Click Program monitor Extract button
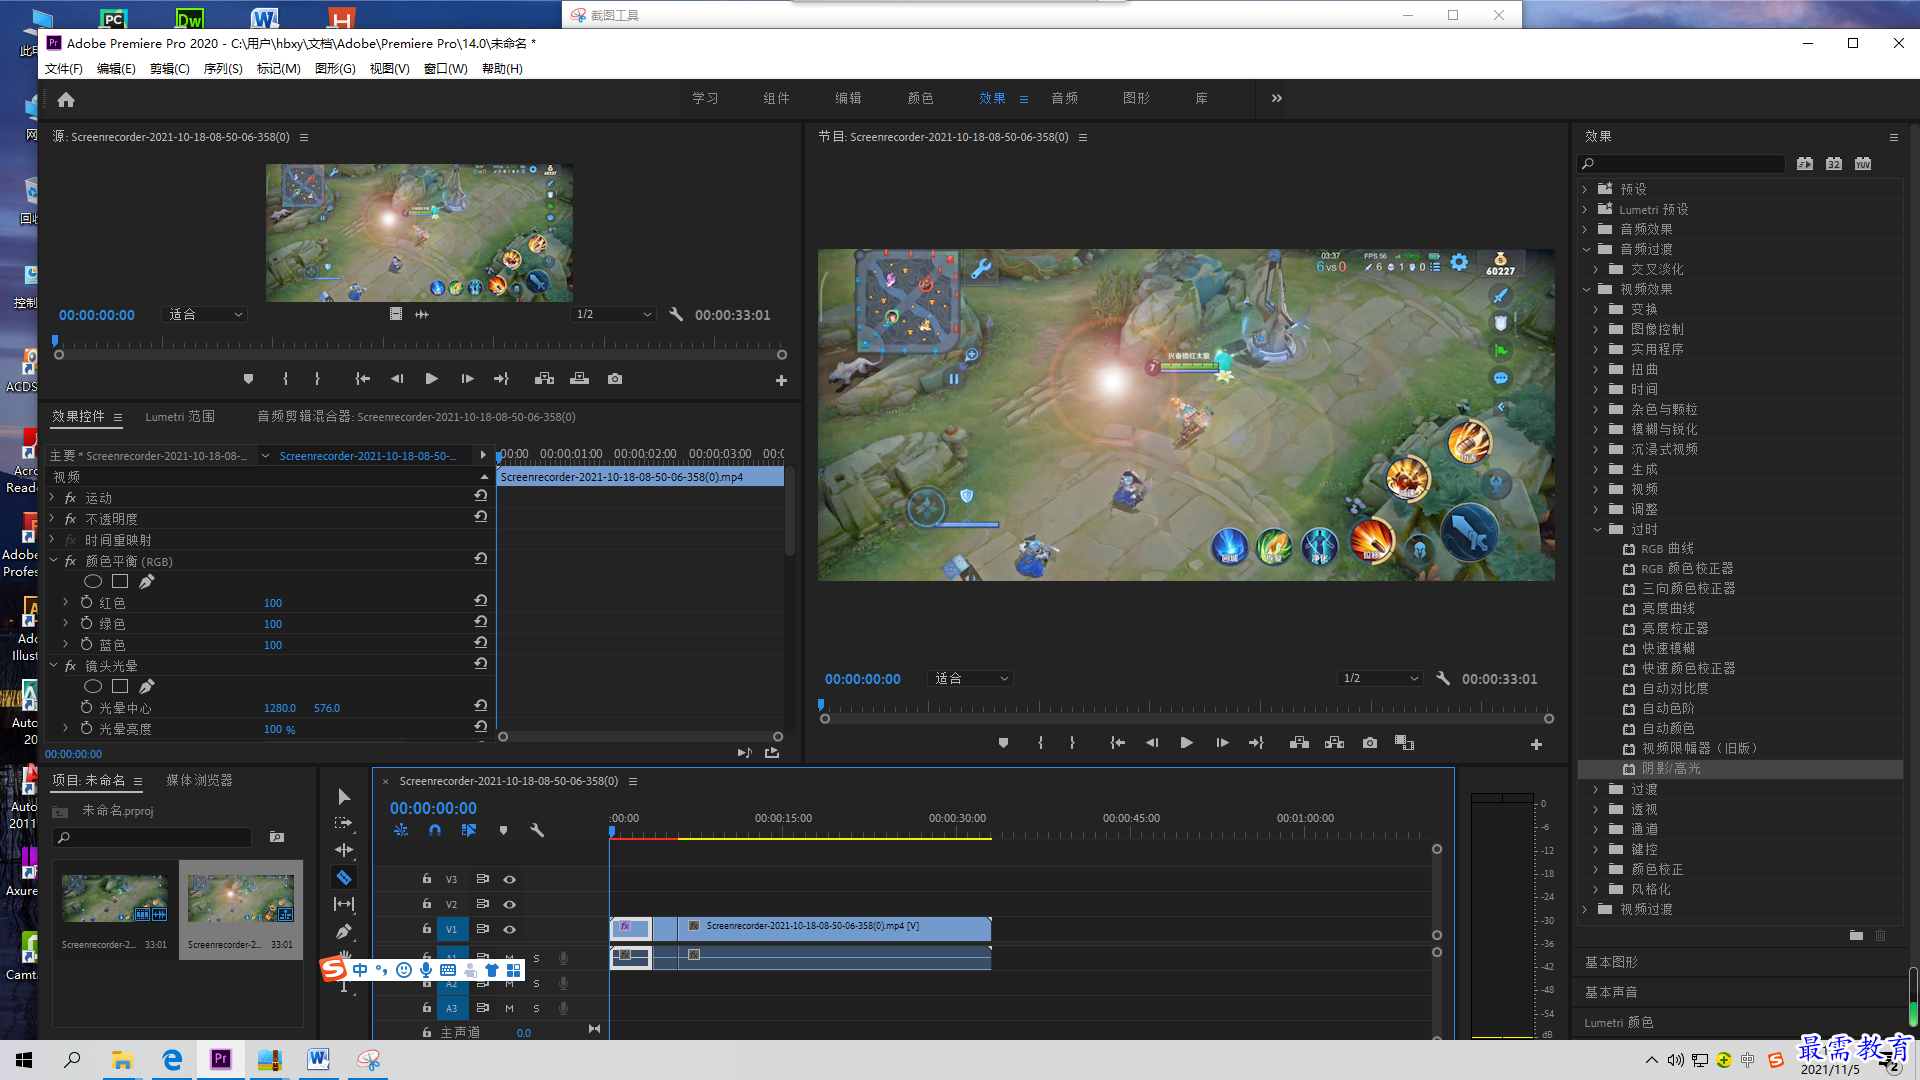 click(x=1334, y=743)
